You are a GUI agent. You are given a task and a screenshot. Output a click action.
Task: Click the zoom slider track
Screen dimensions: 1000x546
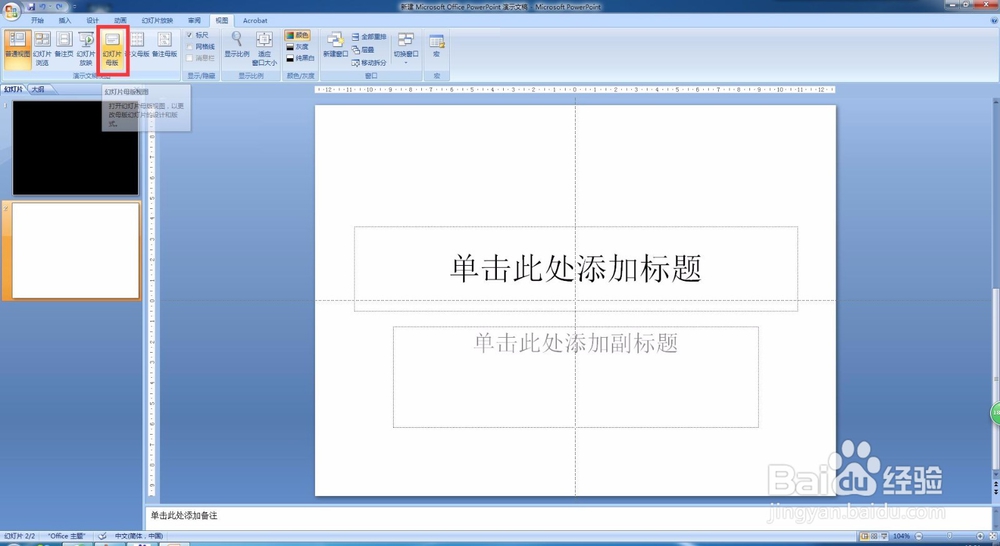click(950, 536)
